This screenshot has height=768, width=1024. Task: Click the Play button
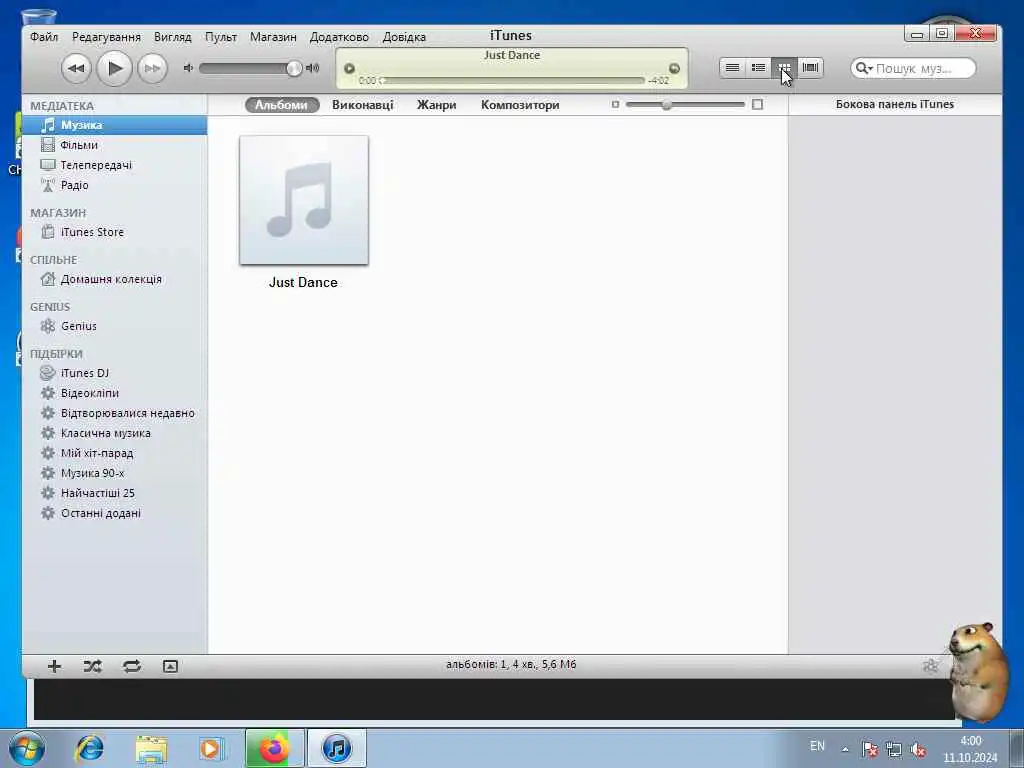point(114,68)
